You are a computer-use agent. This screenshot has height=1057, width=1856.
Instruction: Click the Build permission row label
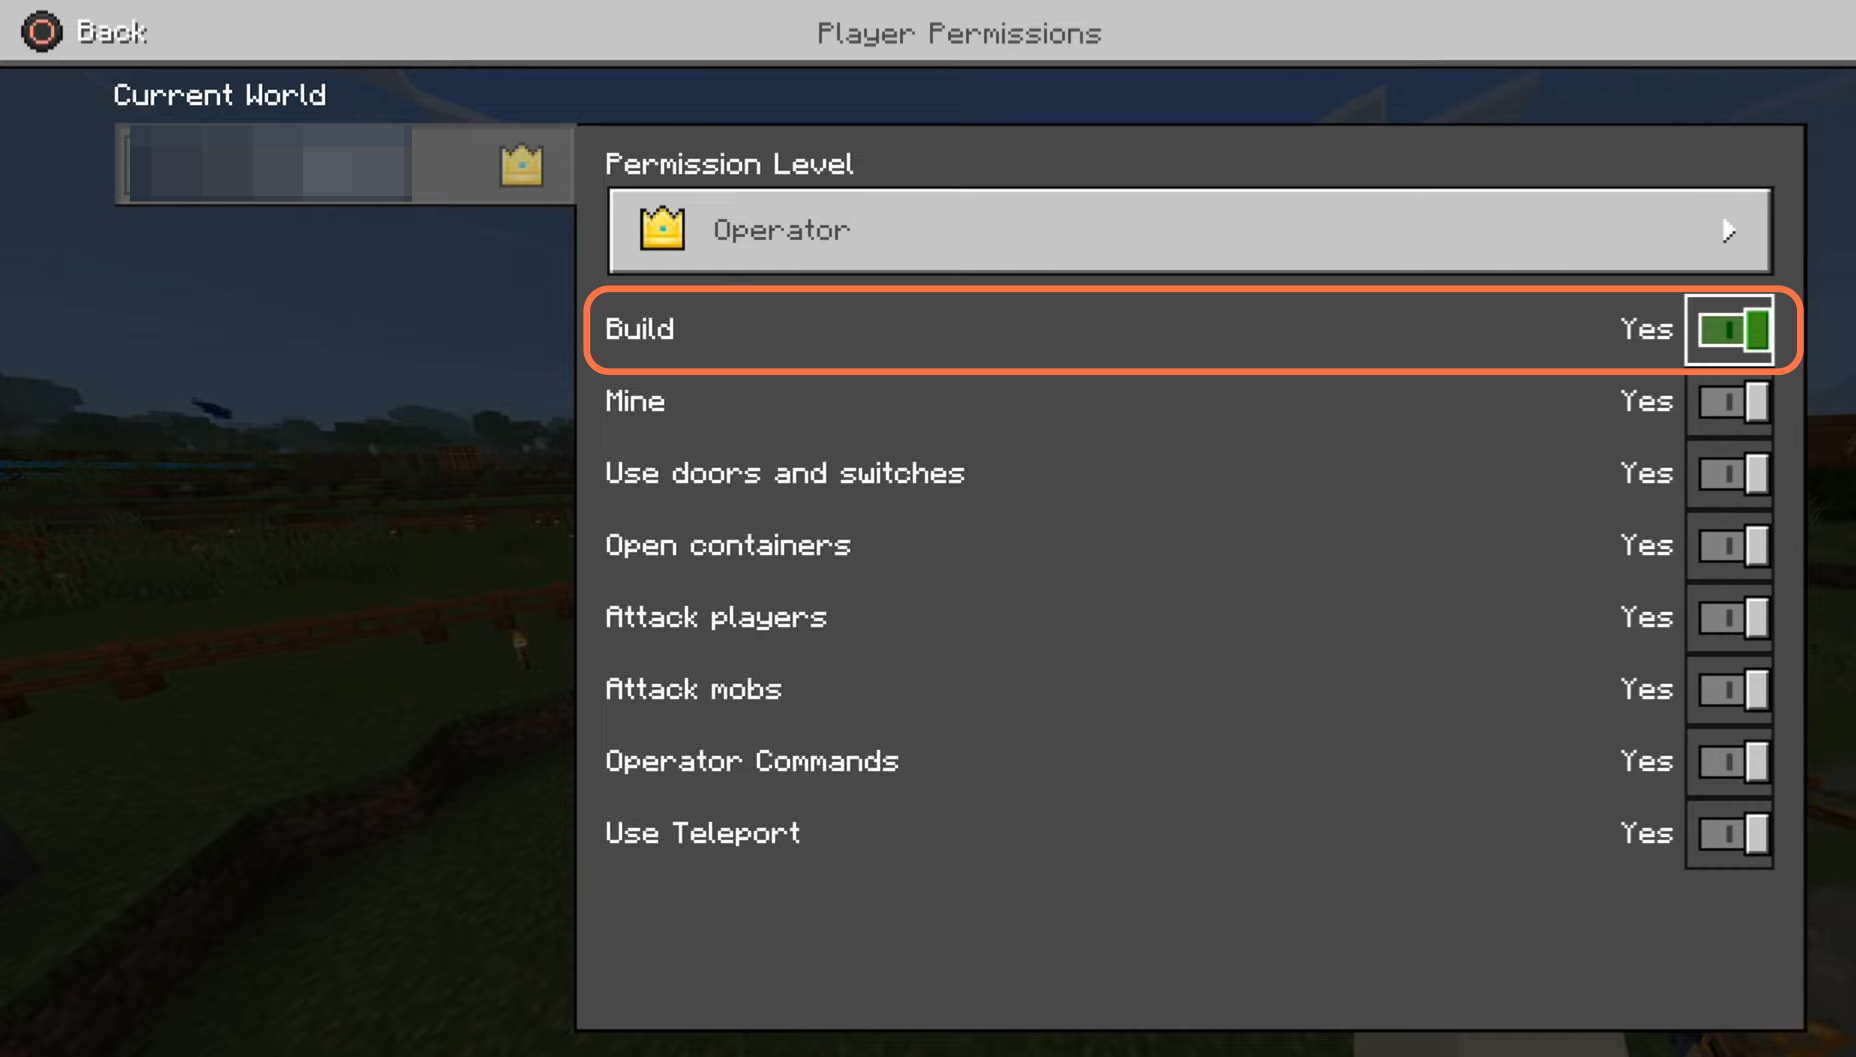pyautogui.click(x=640, y=329)
